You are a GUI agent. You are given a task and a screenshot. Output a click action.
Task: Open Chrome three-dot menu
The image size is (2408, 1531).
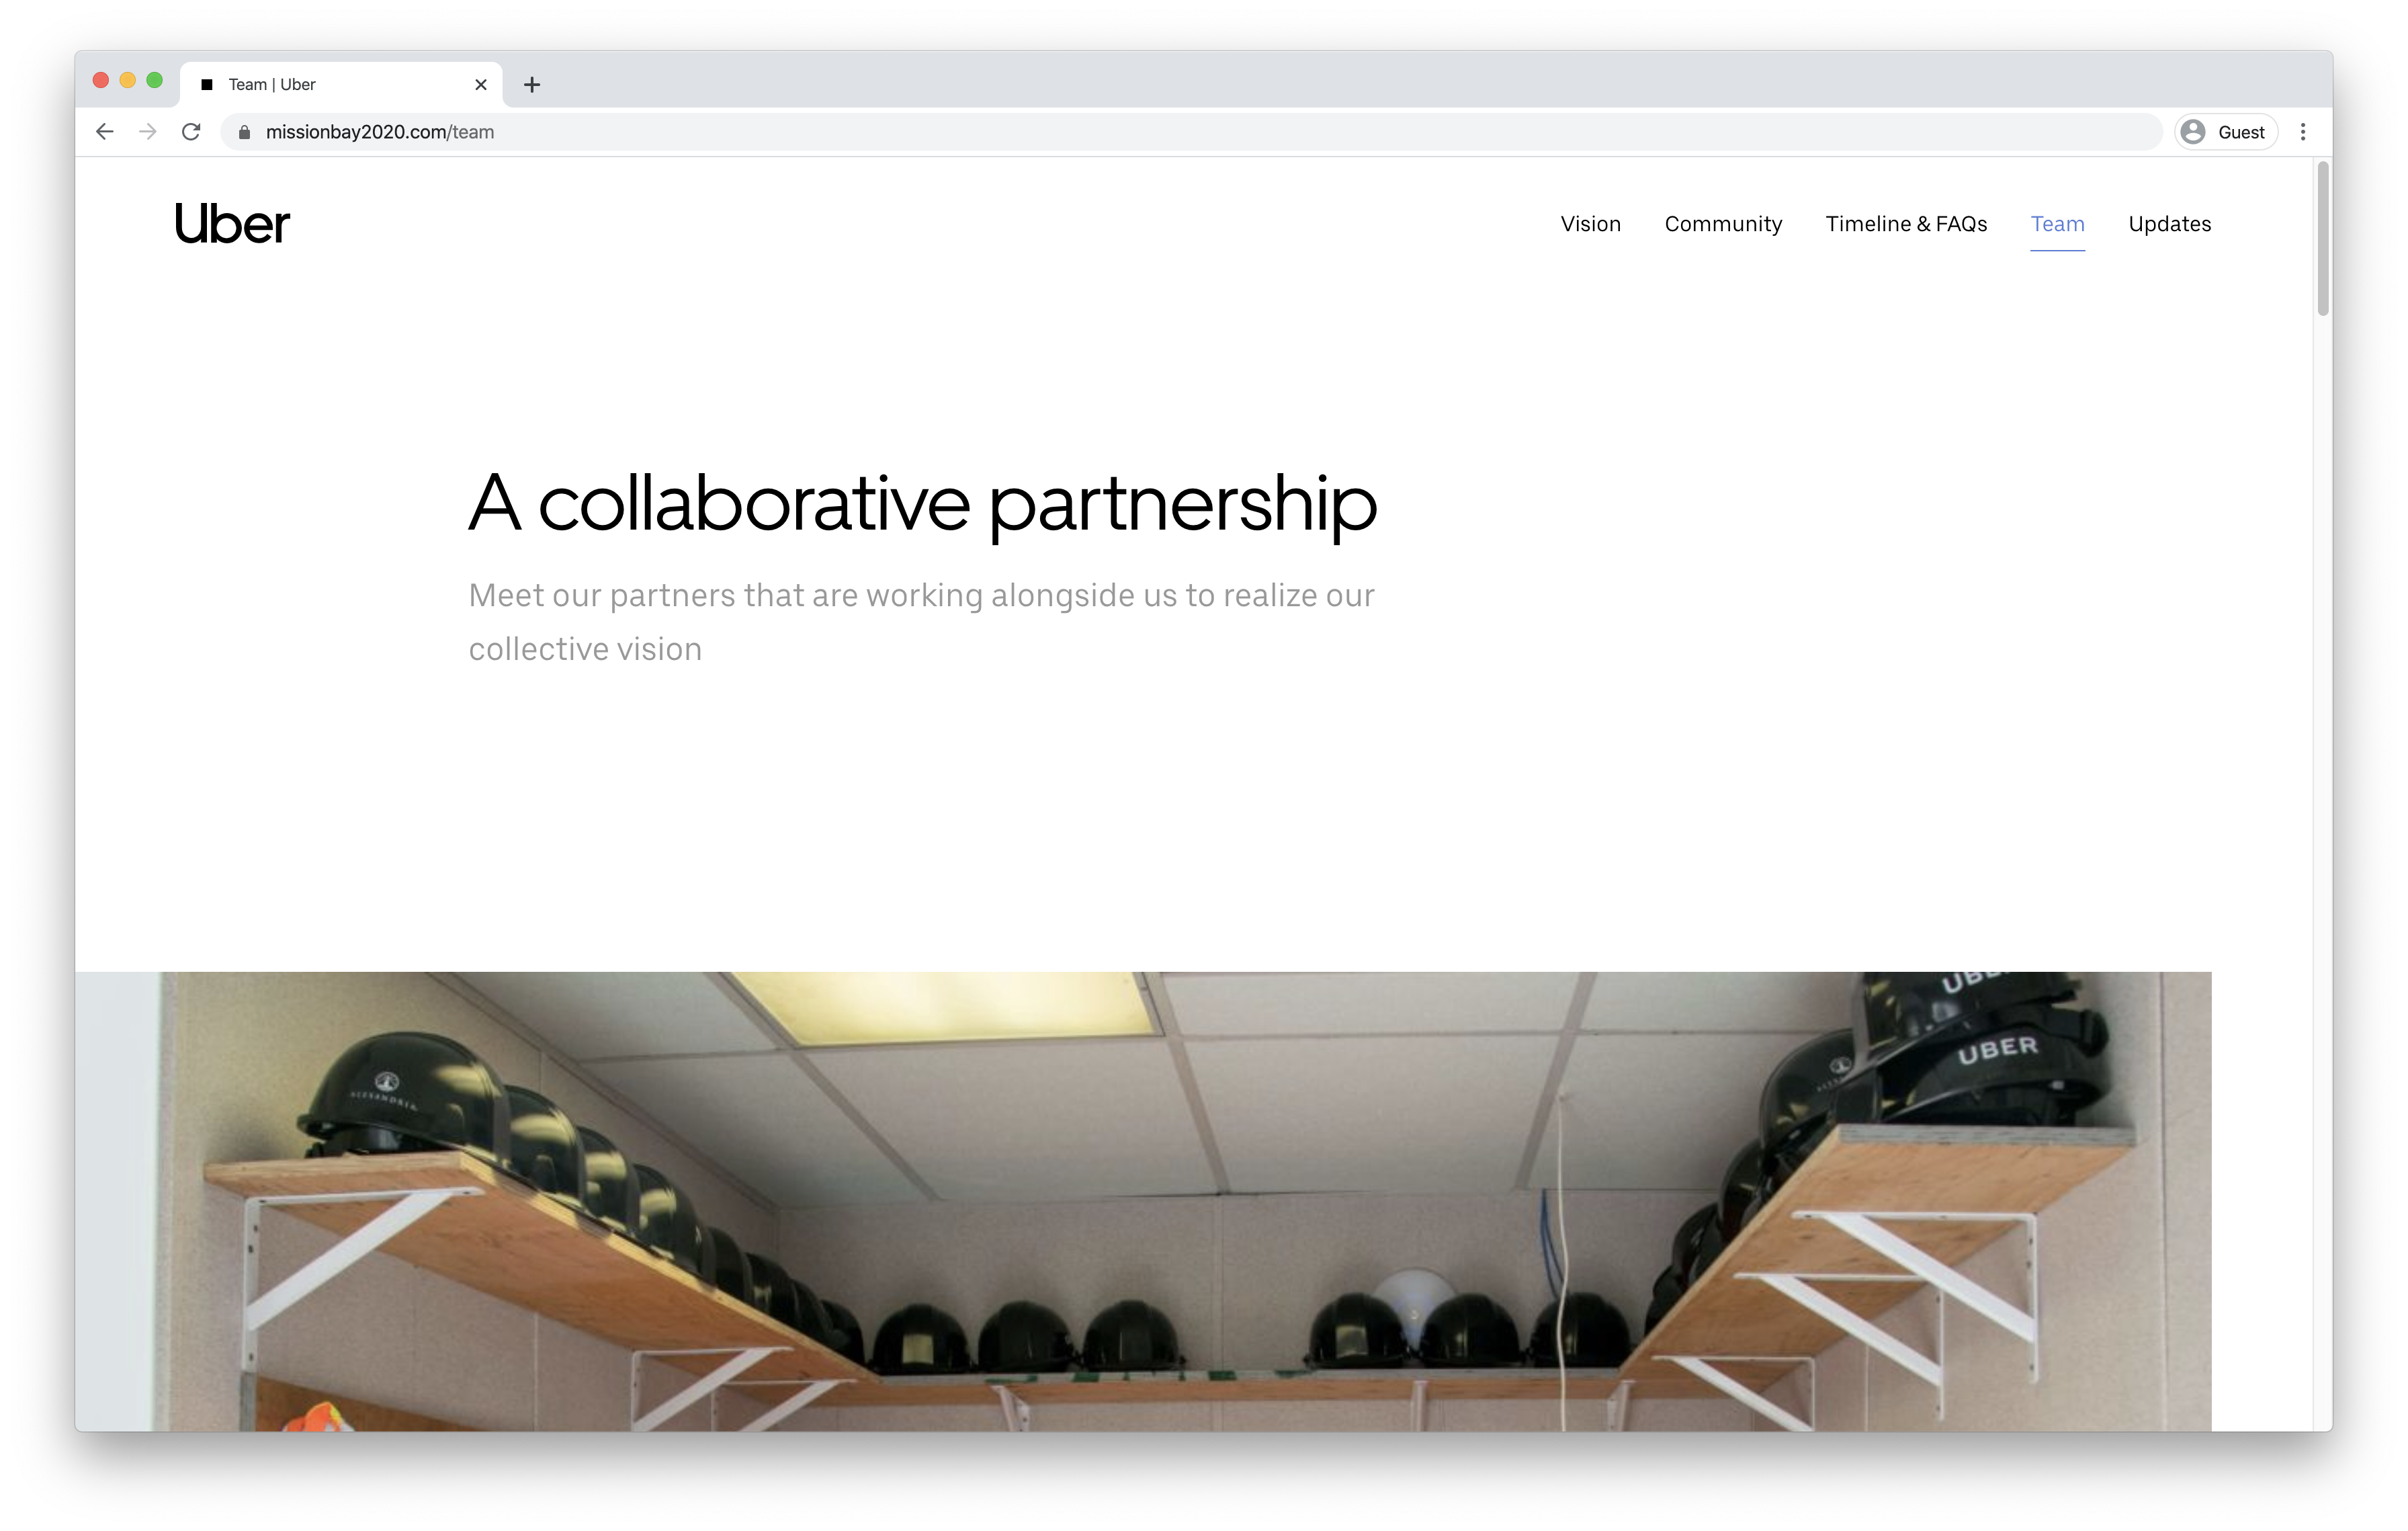(x=2303, y=132)
